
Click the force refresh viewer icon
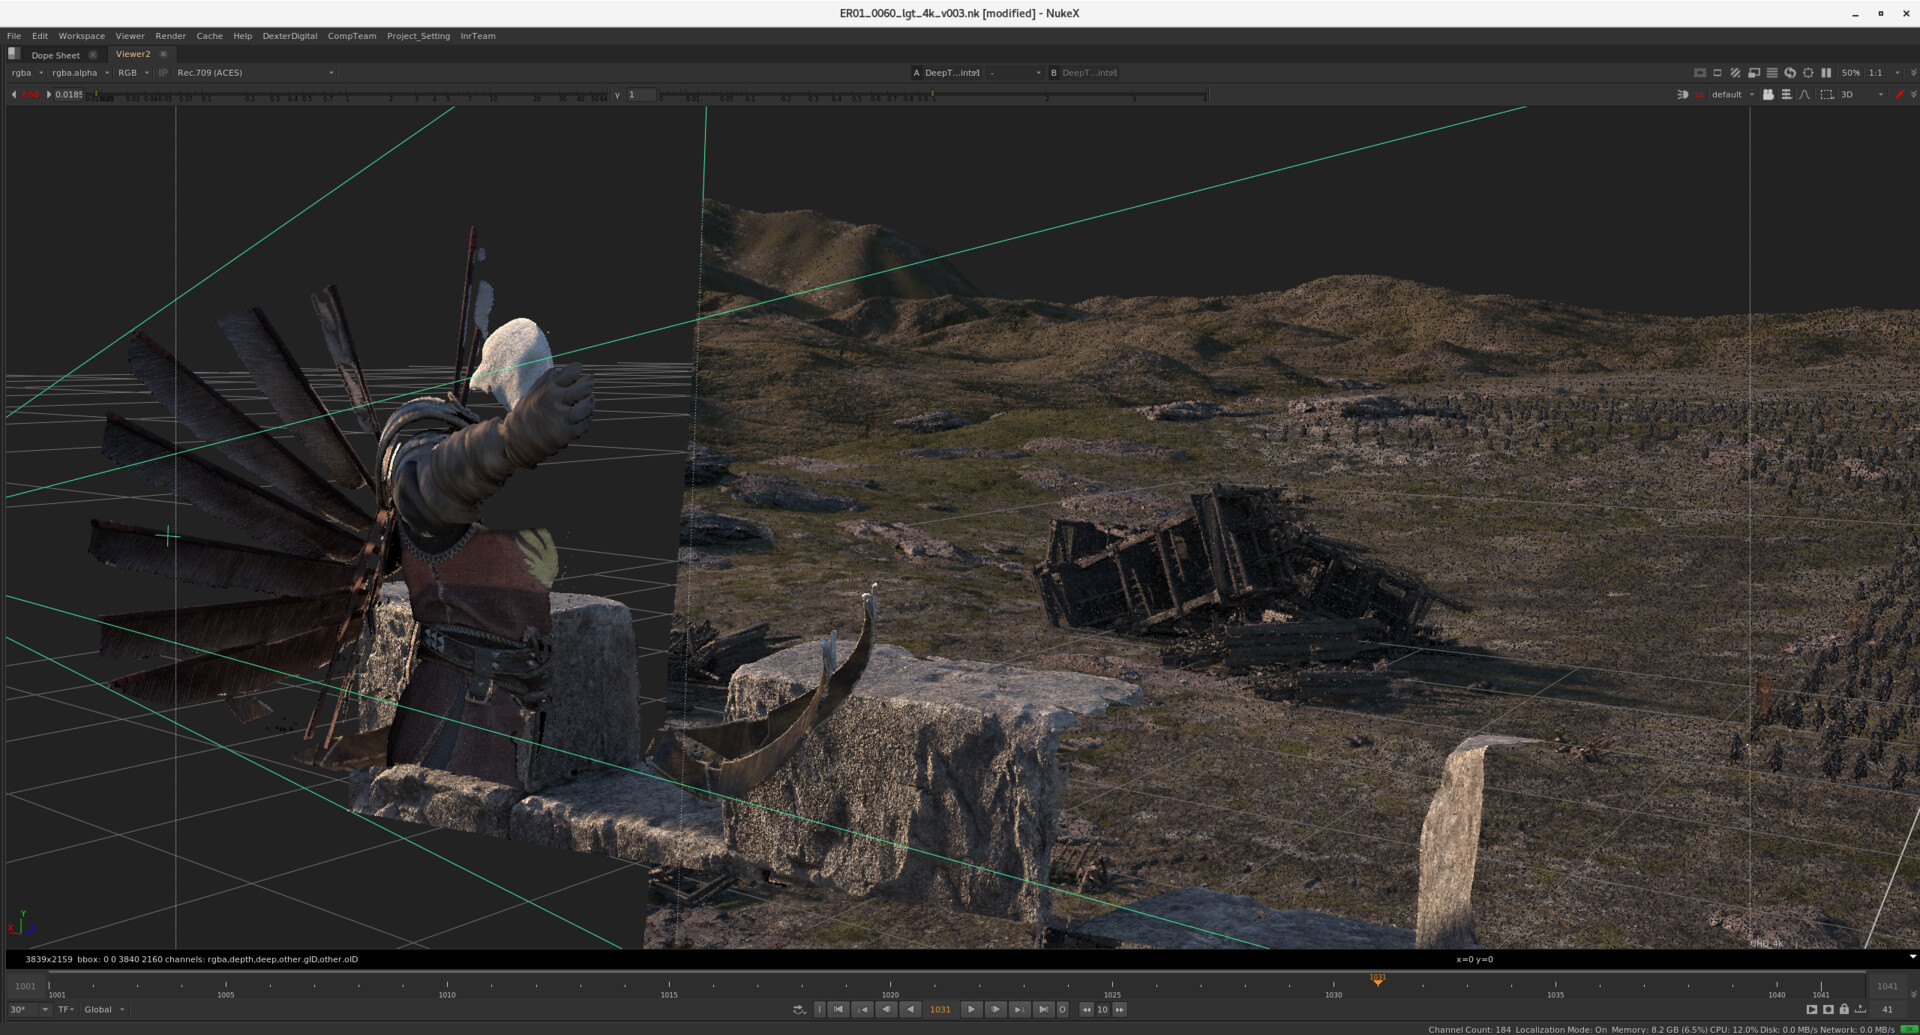(1790, 73)
